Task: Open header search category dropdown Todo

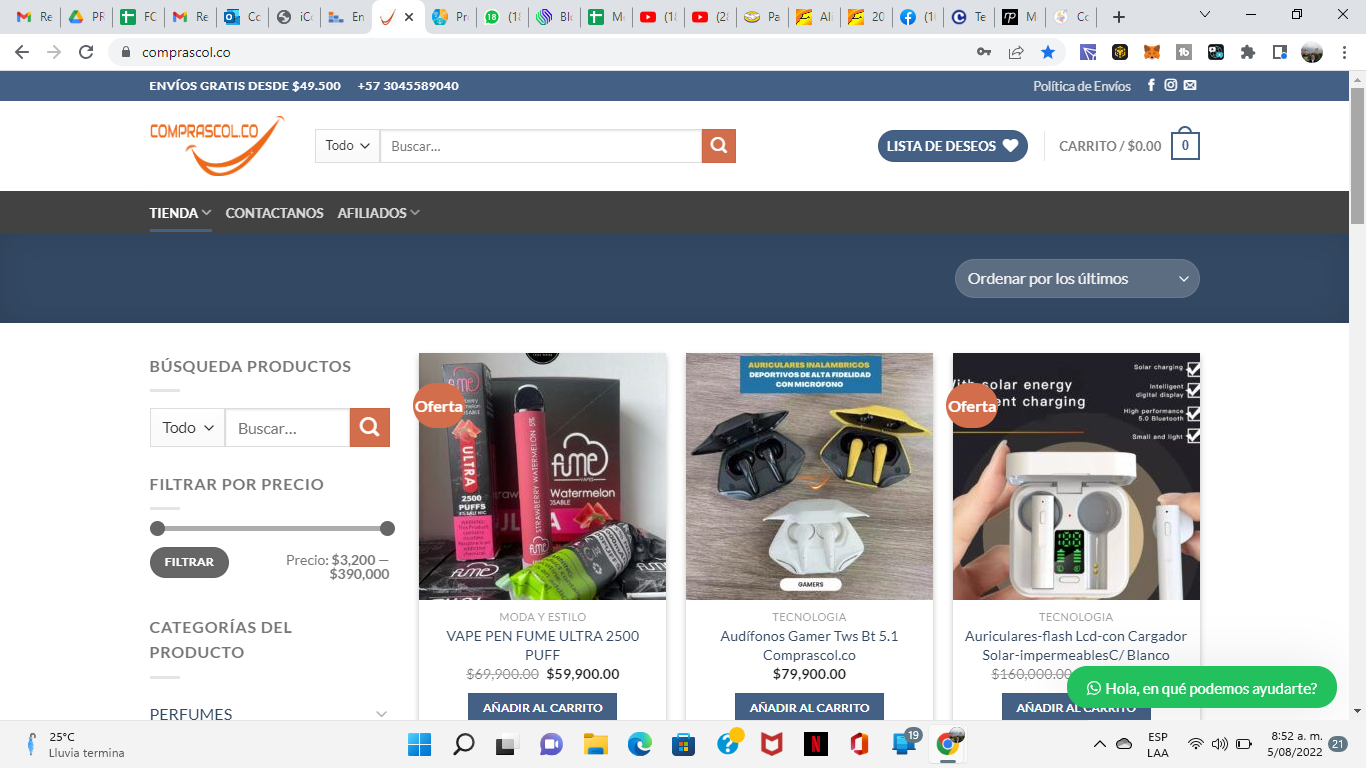Action: tap(348, 146)
